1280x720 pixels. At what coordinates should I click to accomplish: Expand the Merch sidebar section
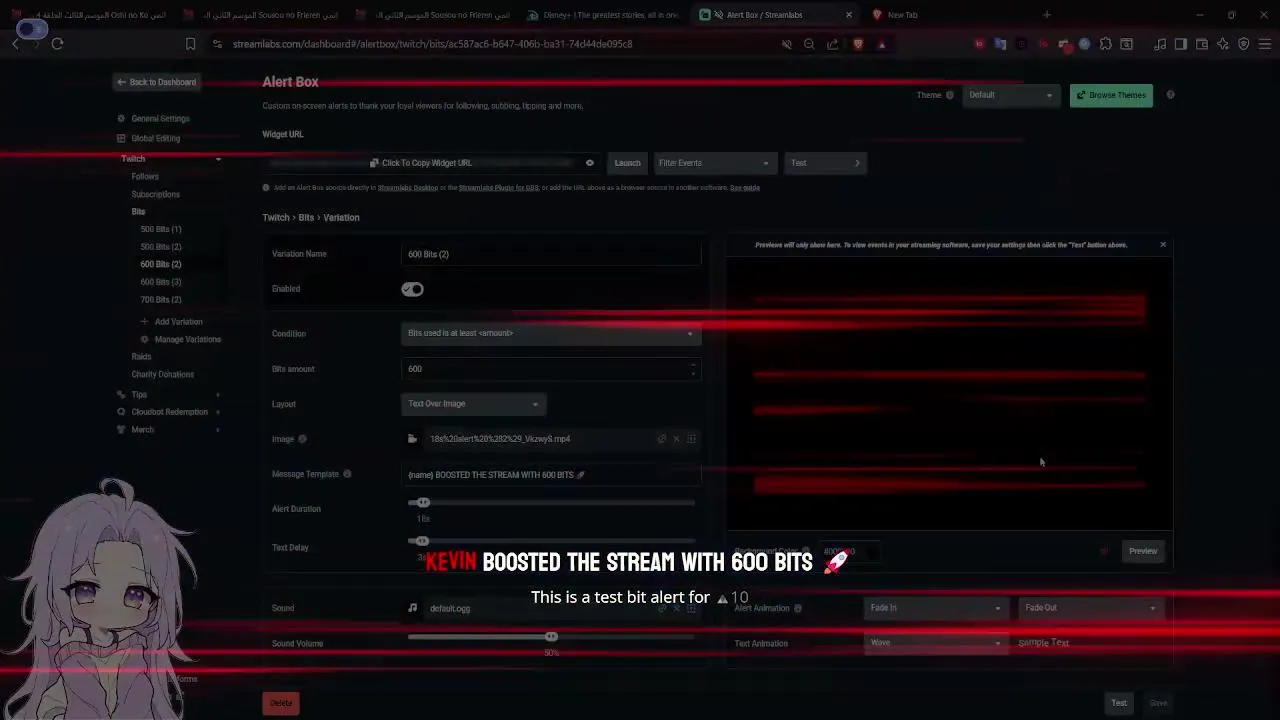pos(218,430)
